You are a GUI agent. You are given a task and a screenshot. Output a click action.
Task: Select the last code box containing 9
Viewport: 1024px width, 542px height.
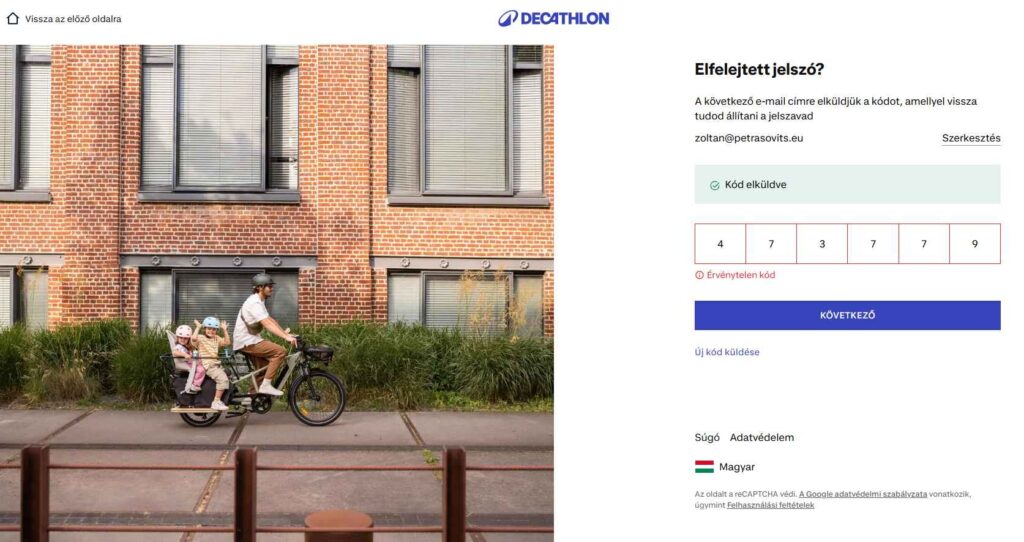pos(975,244)
